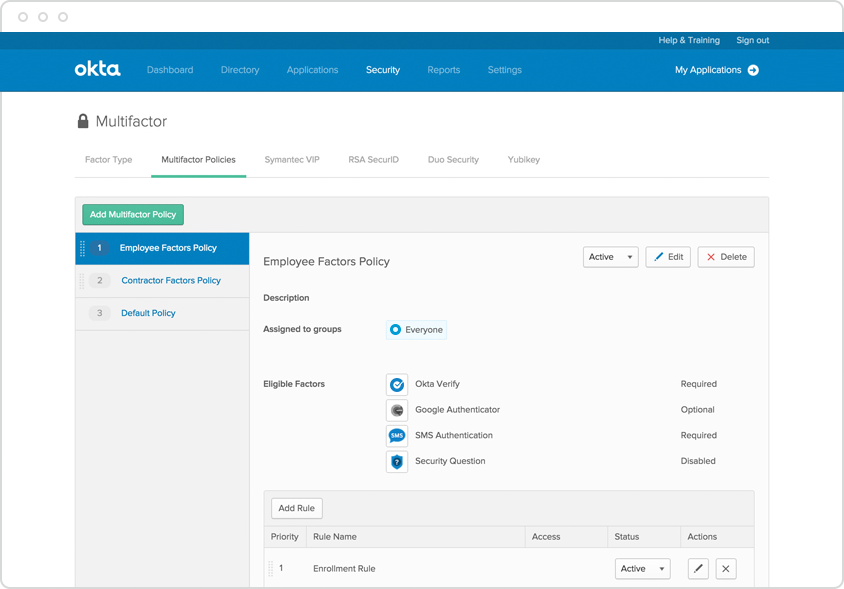844x589 pixels.
Task: Click the pencil icon on Enrollment Rule
Action: point(697,568)
